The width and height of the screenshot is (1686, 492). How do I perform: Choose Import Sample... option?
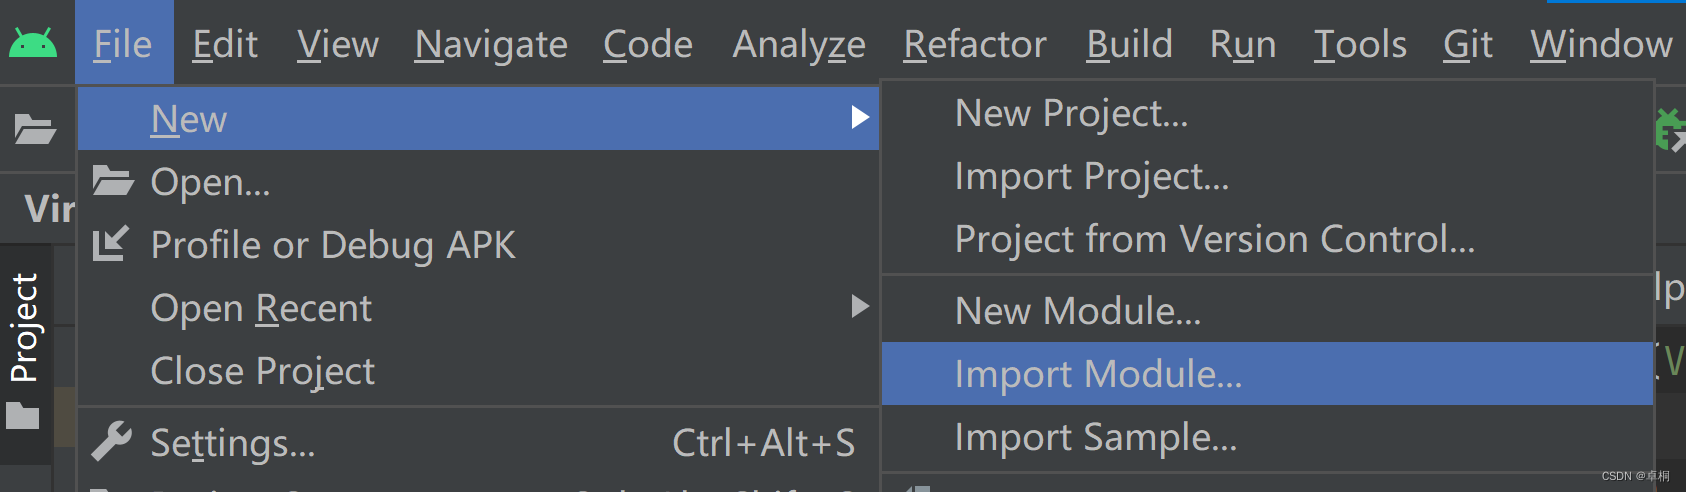point(1095,437)
